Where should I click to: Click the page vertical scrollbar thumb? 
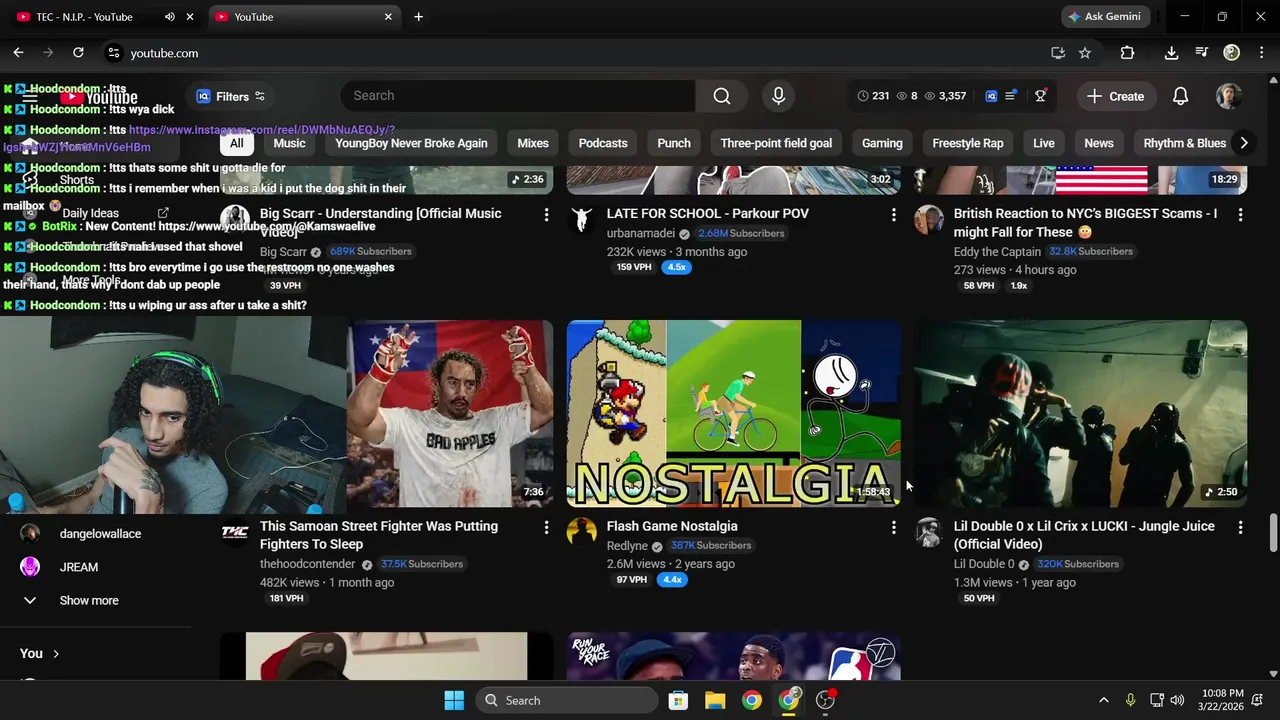pos(1273,532)
